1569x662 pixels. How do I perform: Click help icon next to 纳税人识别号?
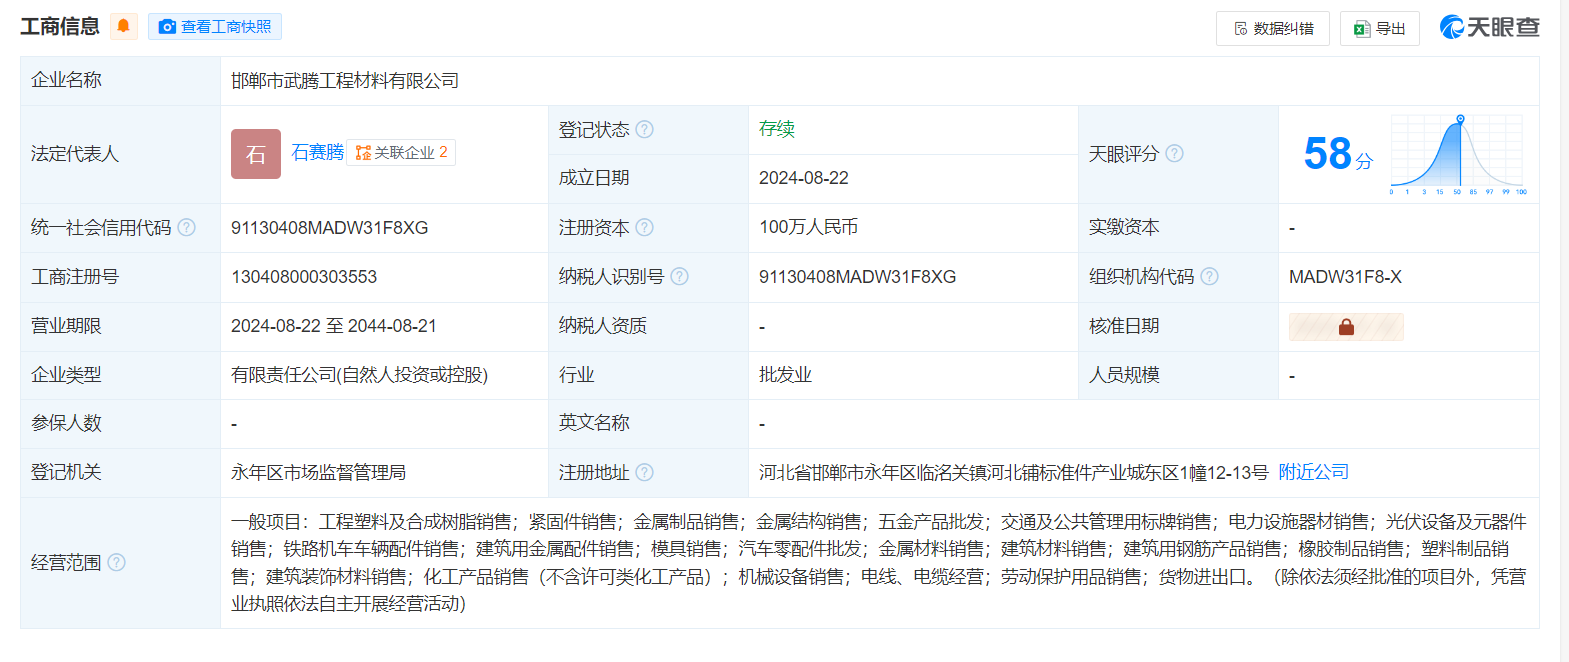click(x=680, y=276)
